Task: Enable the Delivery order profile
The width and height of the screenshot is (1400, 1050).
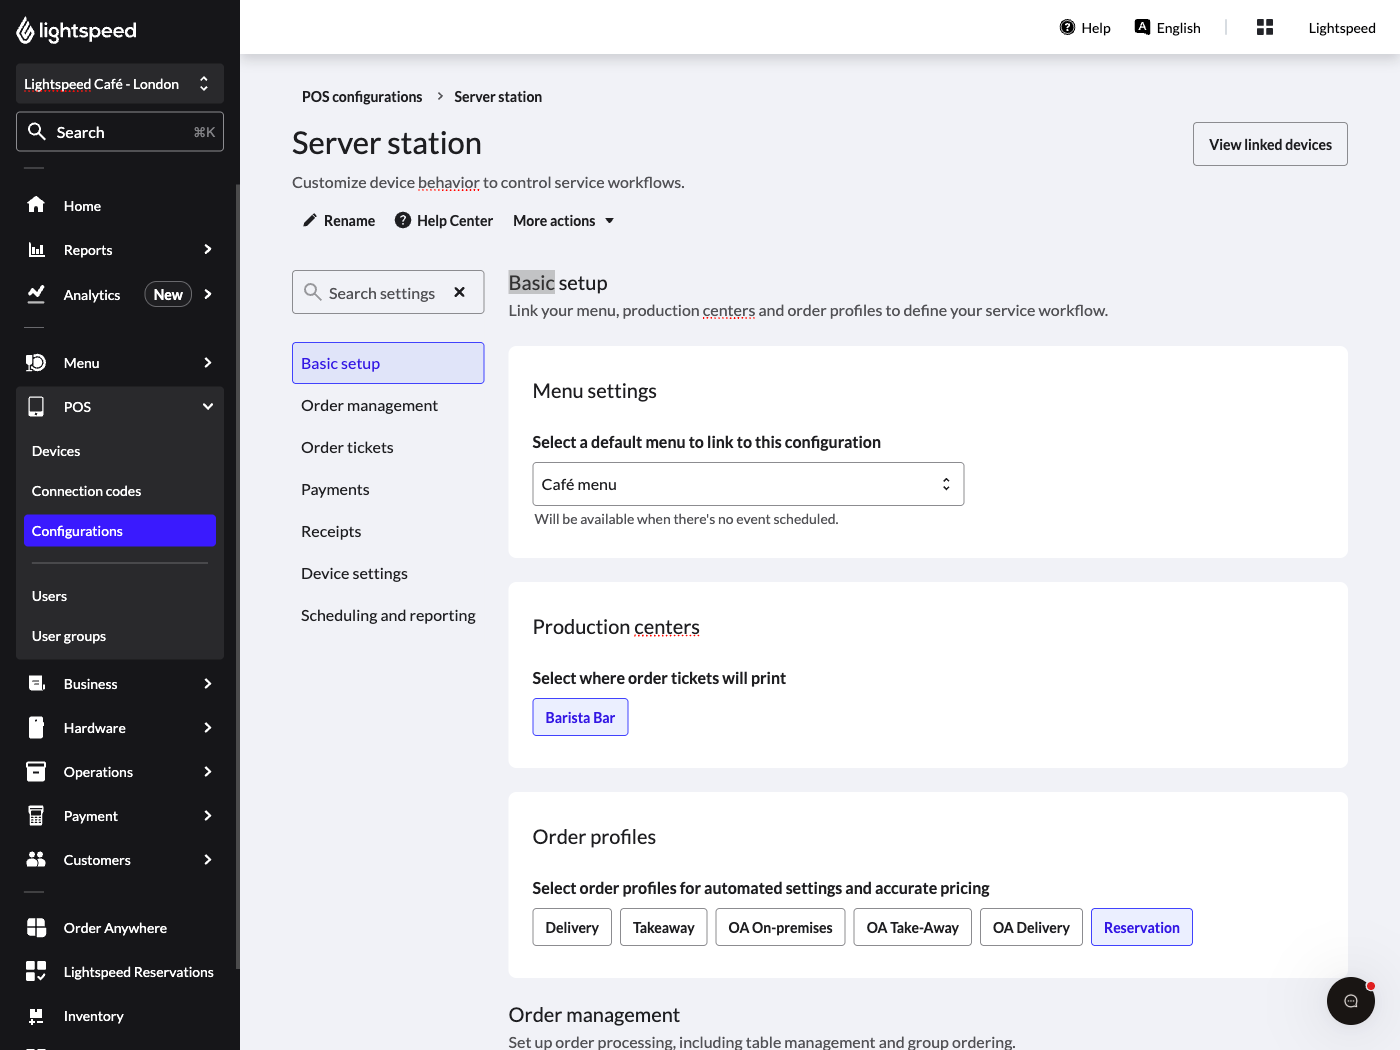Action: coord(571,927)
